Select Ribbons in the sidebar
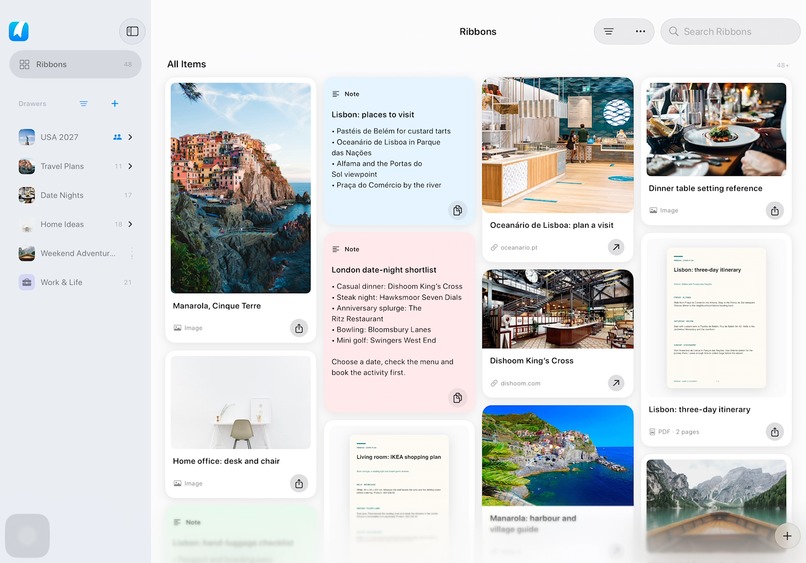The image size is (806, 563). (x=75, y=64)
